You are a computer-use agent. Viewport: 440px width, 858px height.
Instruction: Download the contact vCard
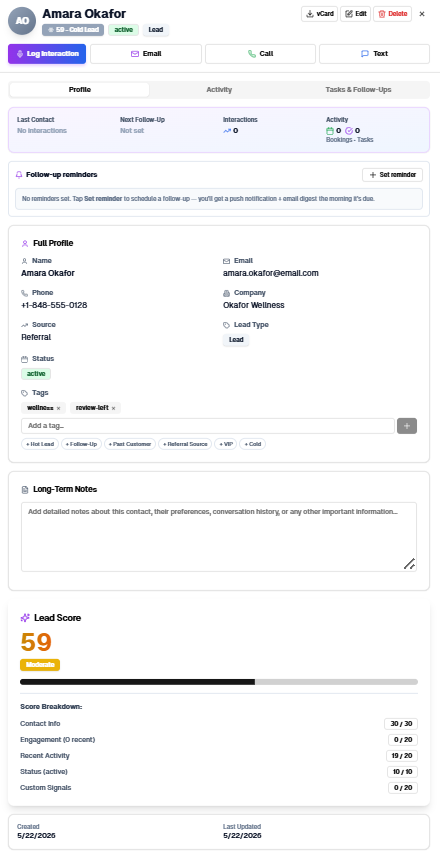pyautogui.click(x=319, y=14)
